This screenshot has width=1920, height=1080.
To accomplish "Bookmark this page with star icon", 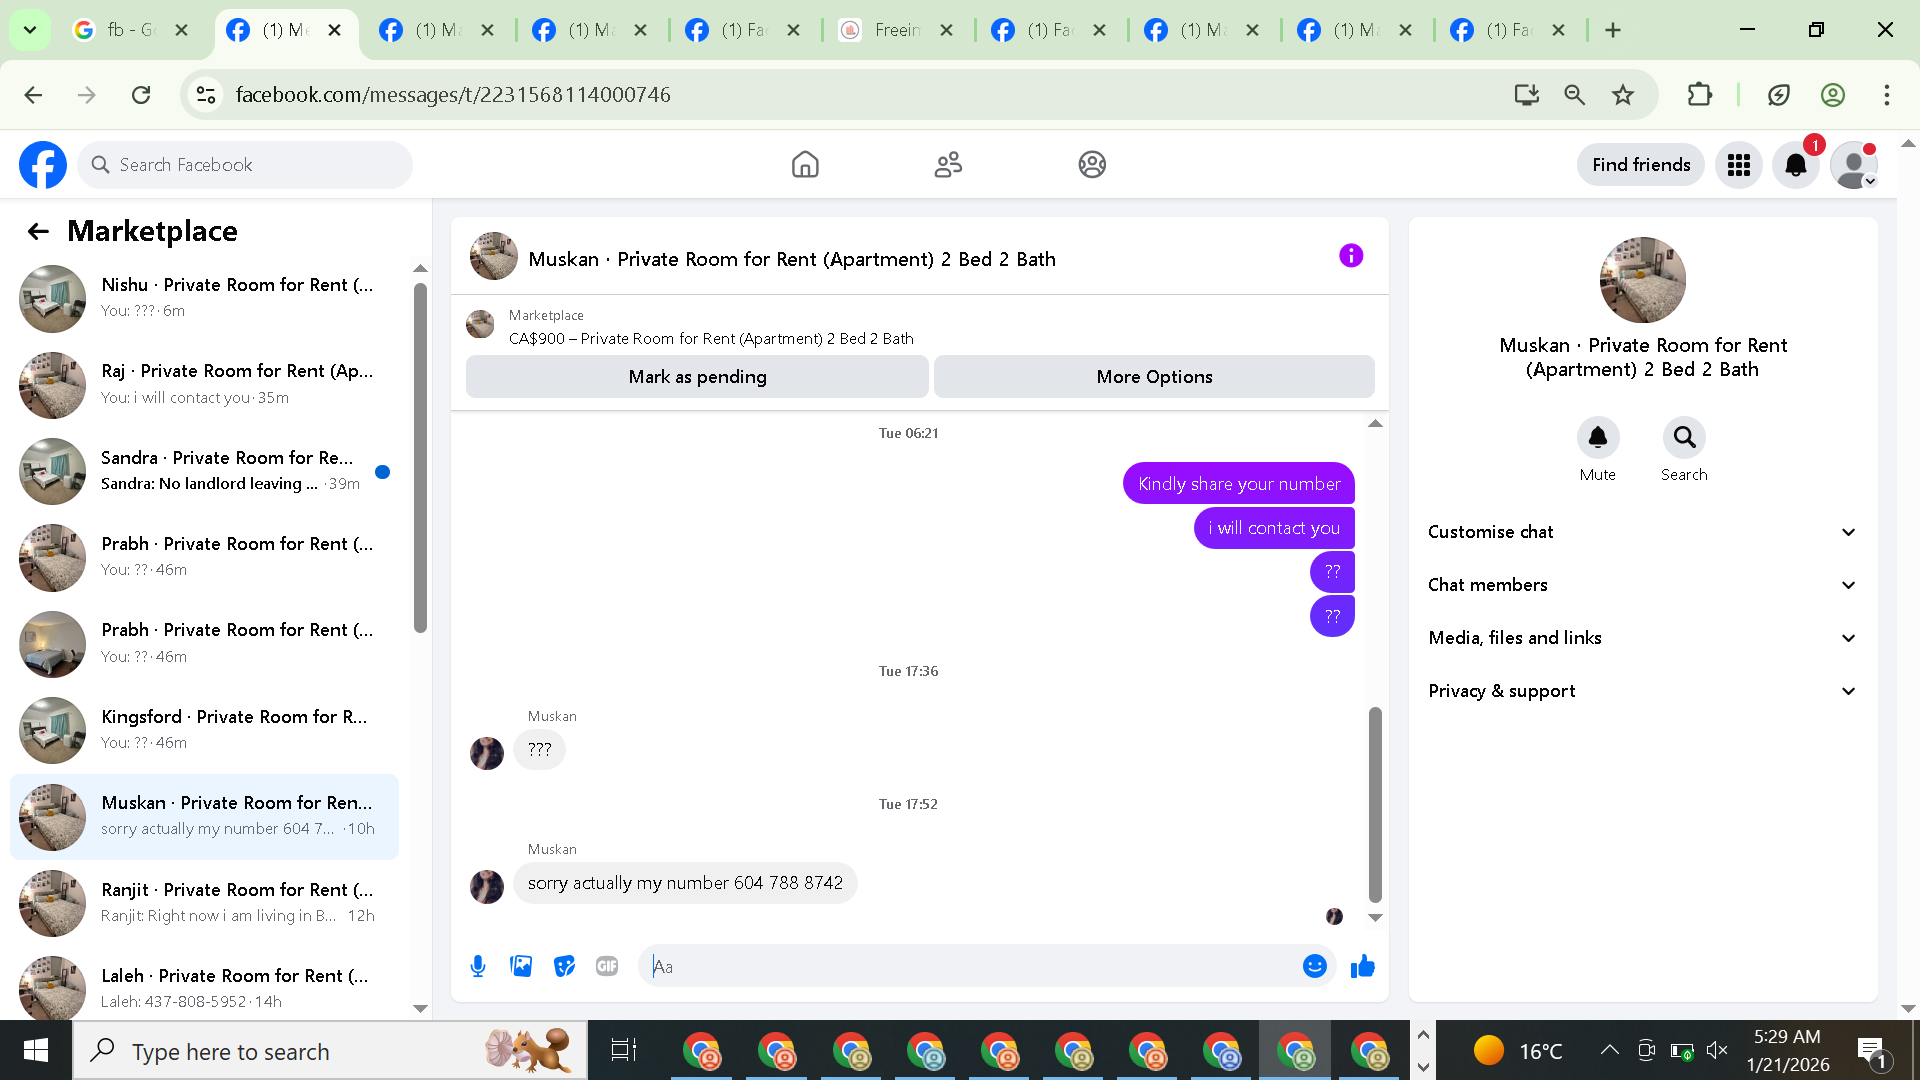I will tap(1622, 95).
